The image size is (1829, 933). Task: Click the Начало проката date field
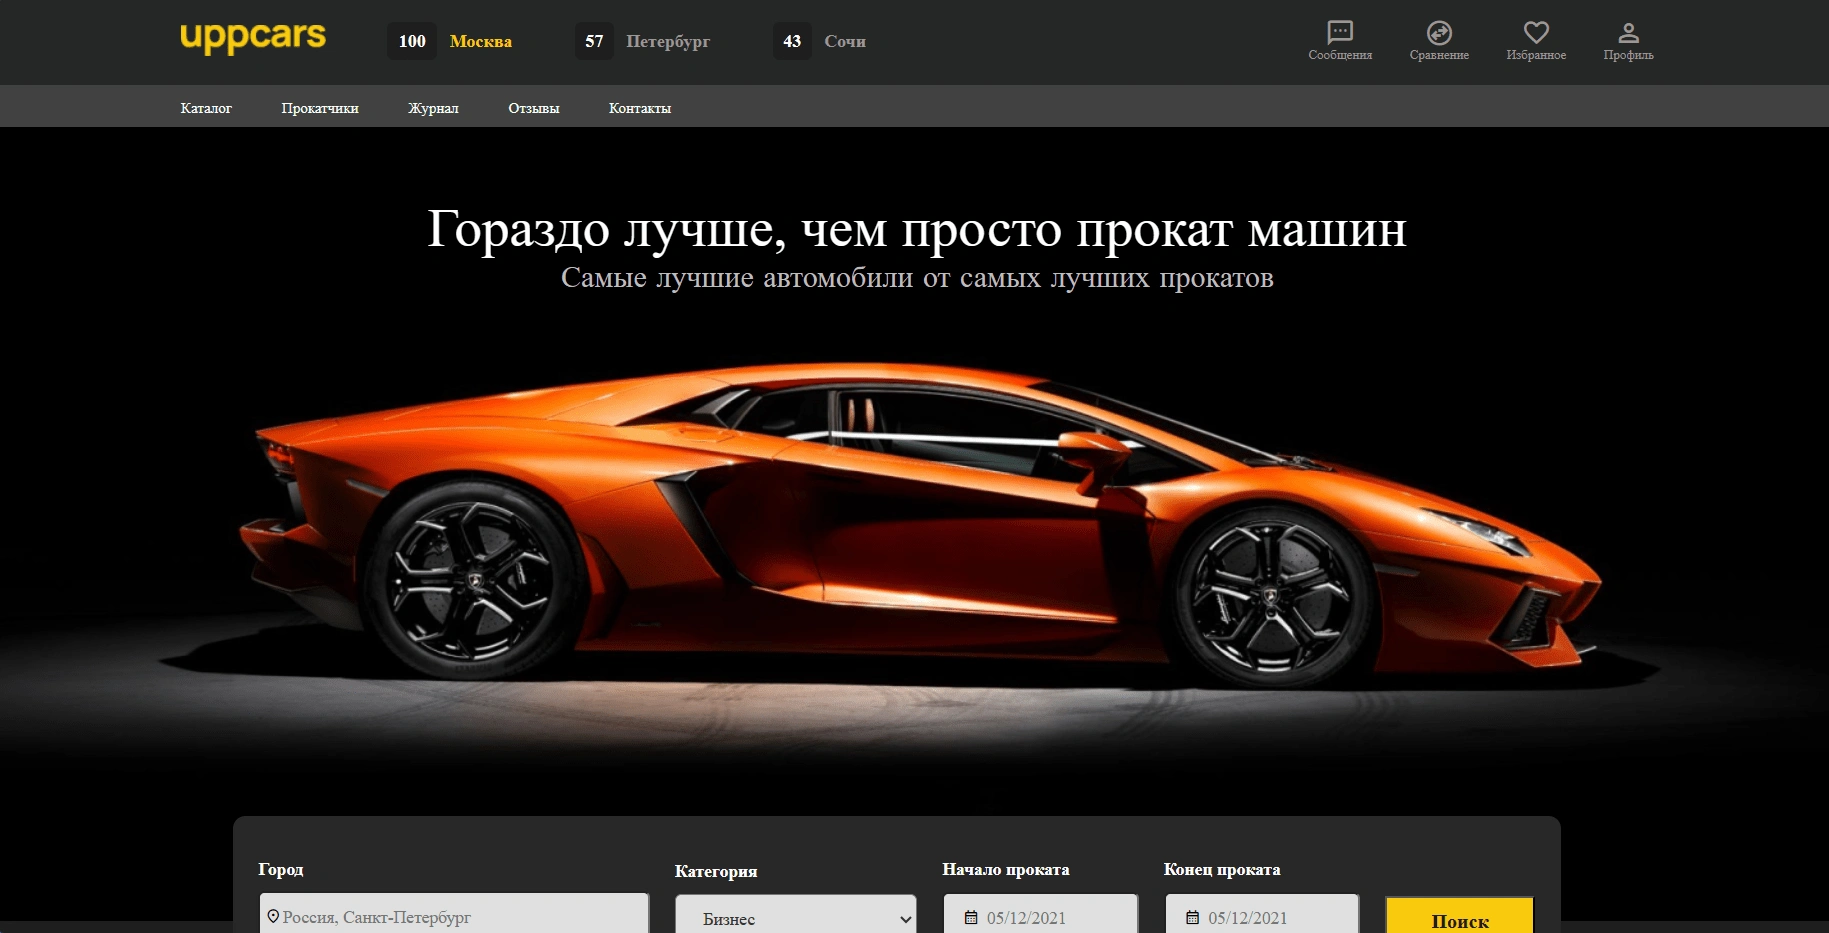tap(1041, 914)
